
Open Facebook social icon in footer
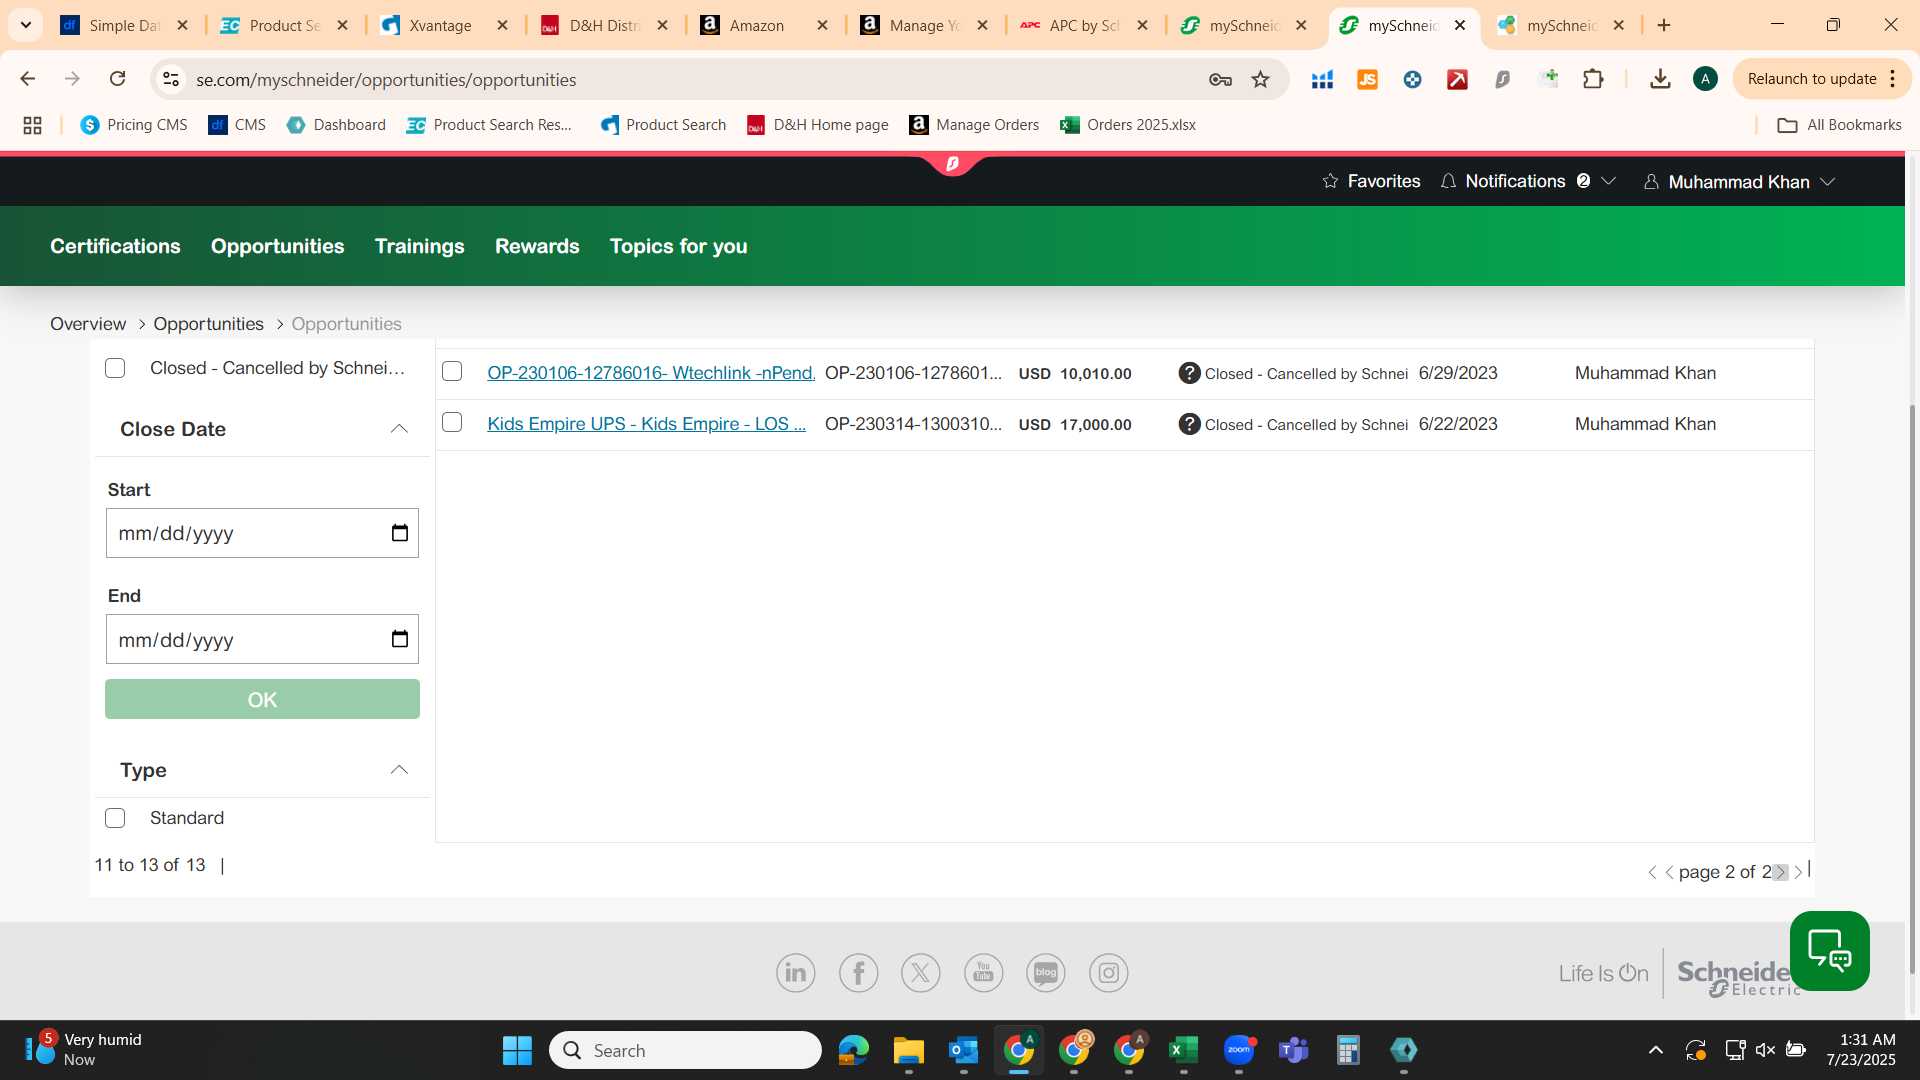pos(859,973)
